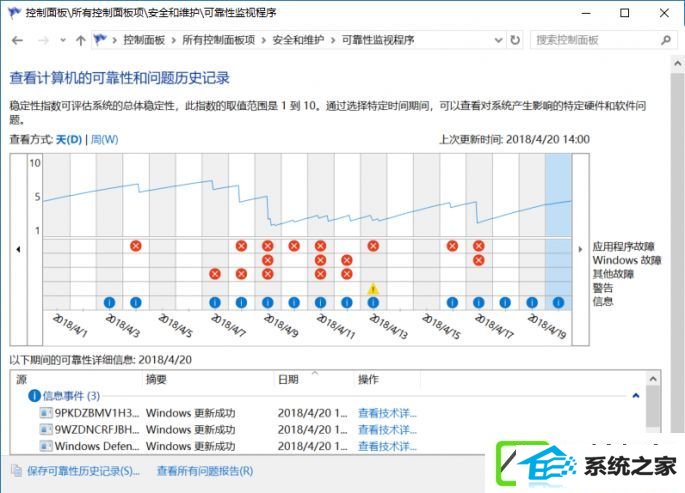Select the Windows failure icon on 2018/4/9
The width and height of the screenshot is (685, 493).
[x=268, y=260]
